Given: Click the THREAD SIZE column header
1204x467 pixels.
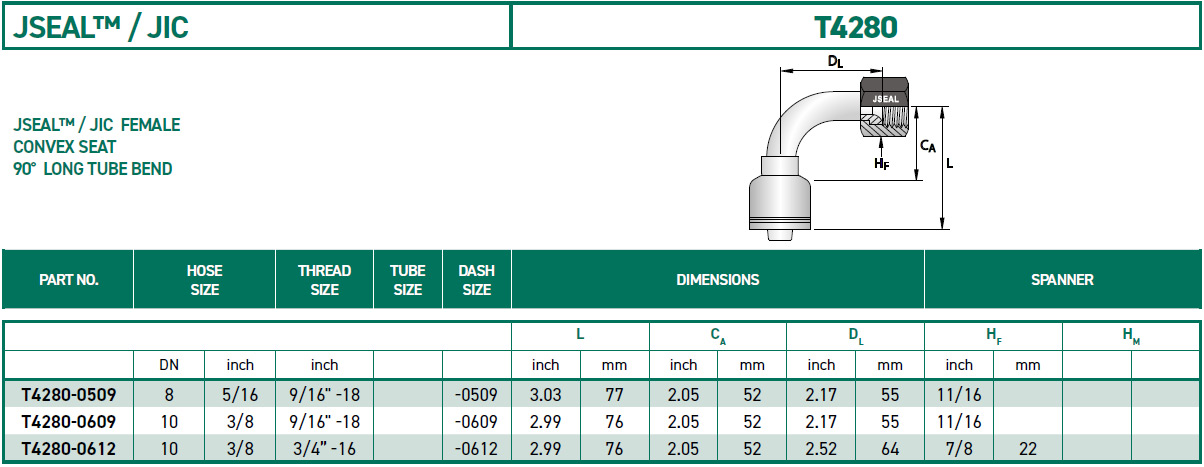Looking at the screenshot, I should pos(325,280).
